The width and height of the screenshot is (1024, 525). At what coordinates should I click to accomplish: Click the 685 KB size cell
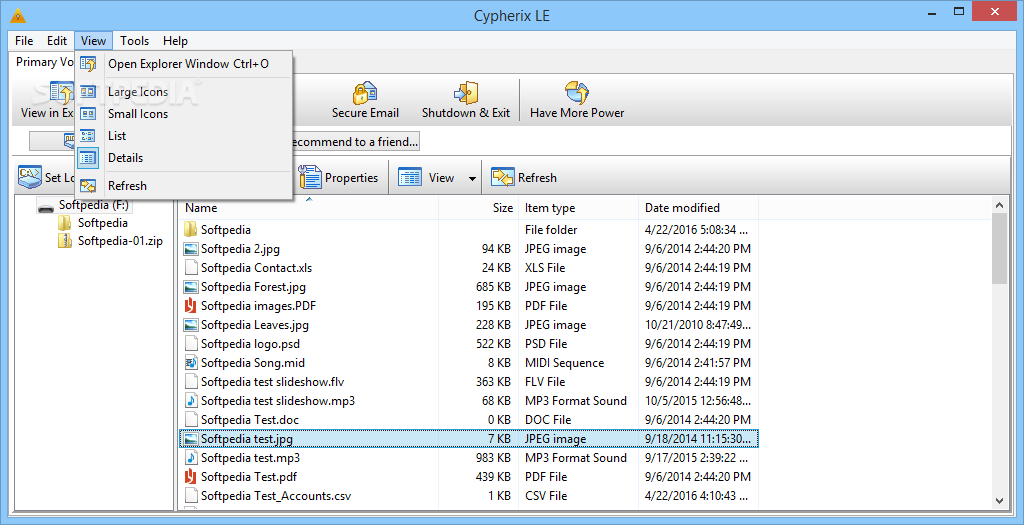click(494, 287)
